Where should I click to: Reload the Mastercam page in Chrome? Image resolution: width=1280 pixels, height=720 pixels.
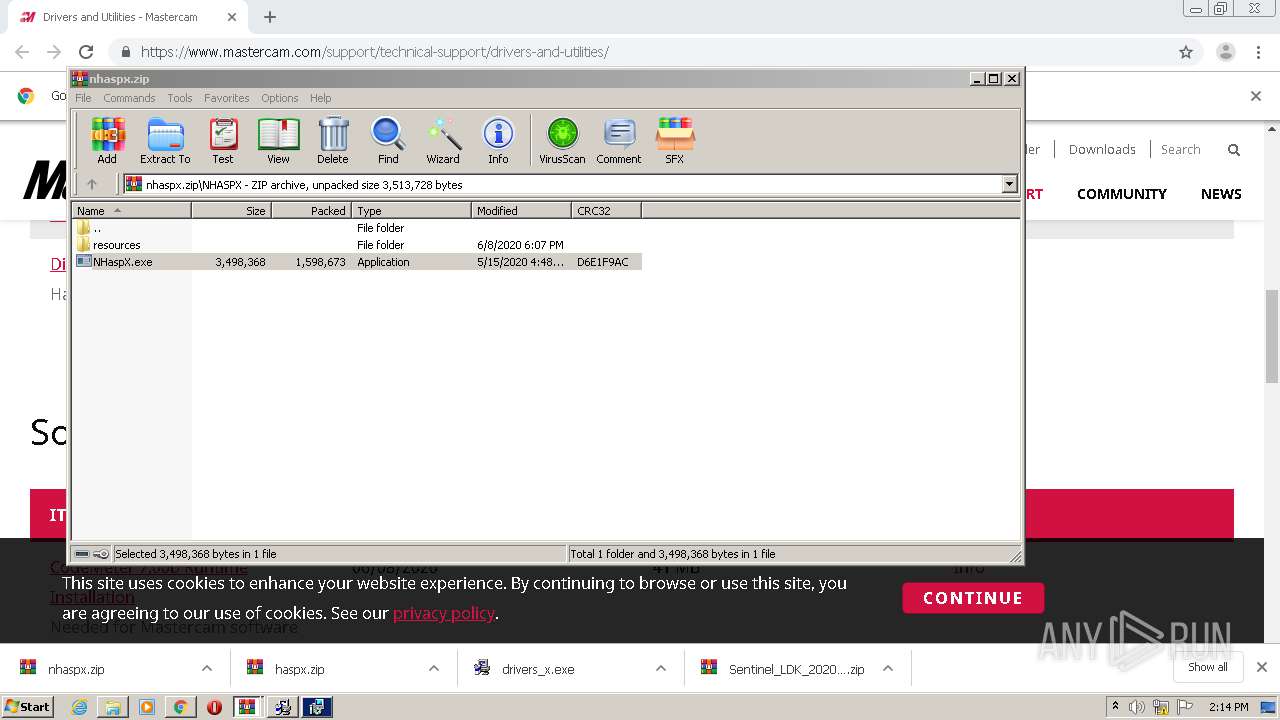[86, 52]
